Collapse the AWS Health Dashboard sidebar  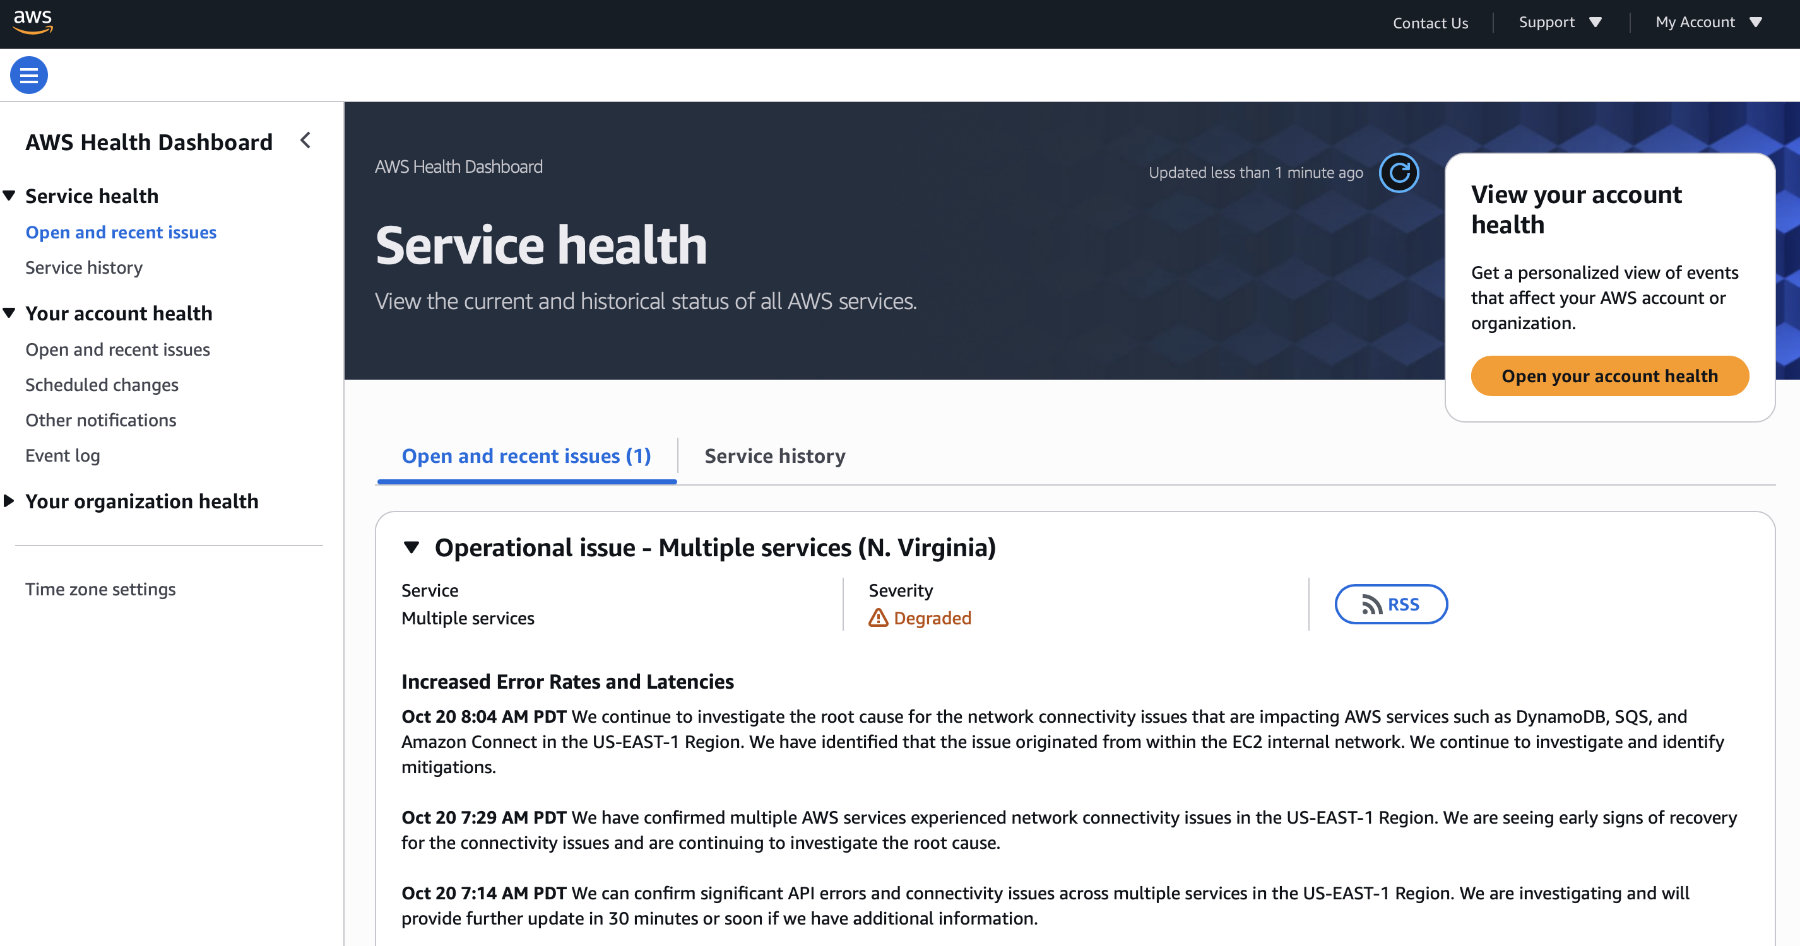(306, 141)
